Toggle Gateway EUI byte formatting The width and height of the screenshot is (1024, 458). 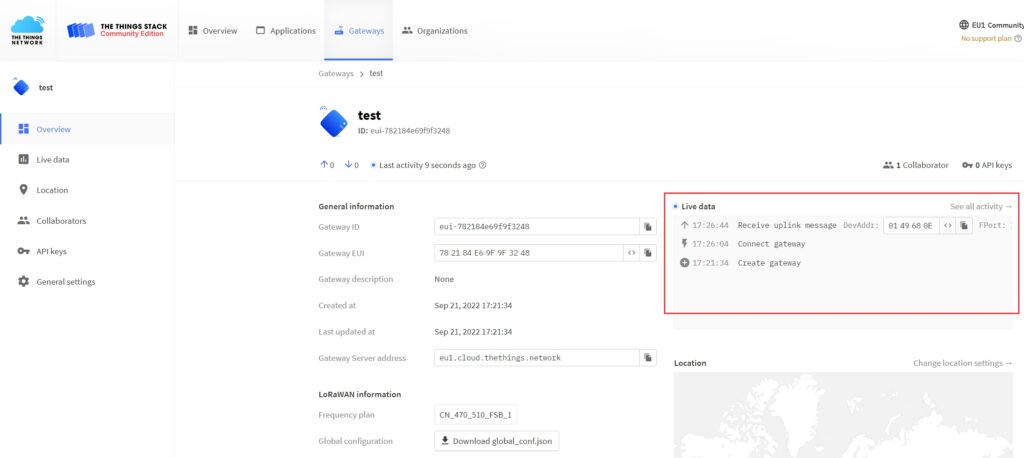[631, 253]
